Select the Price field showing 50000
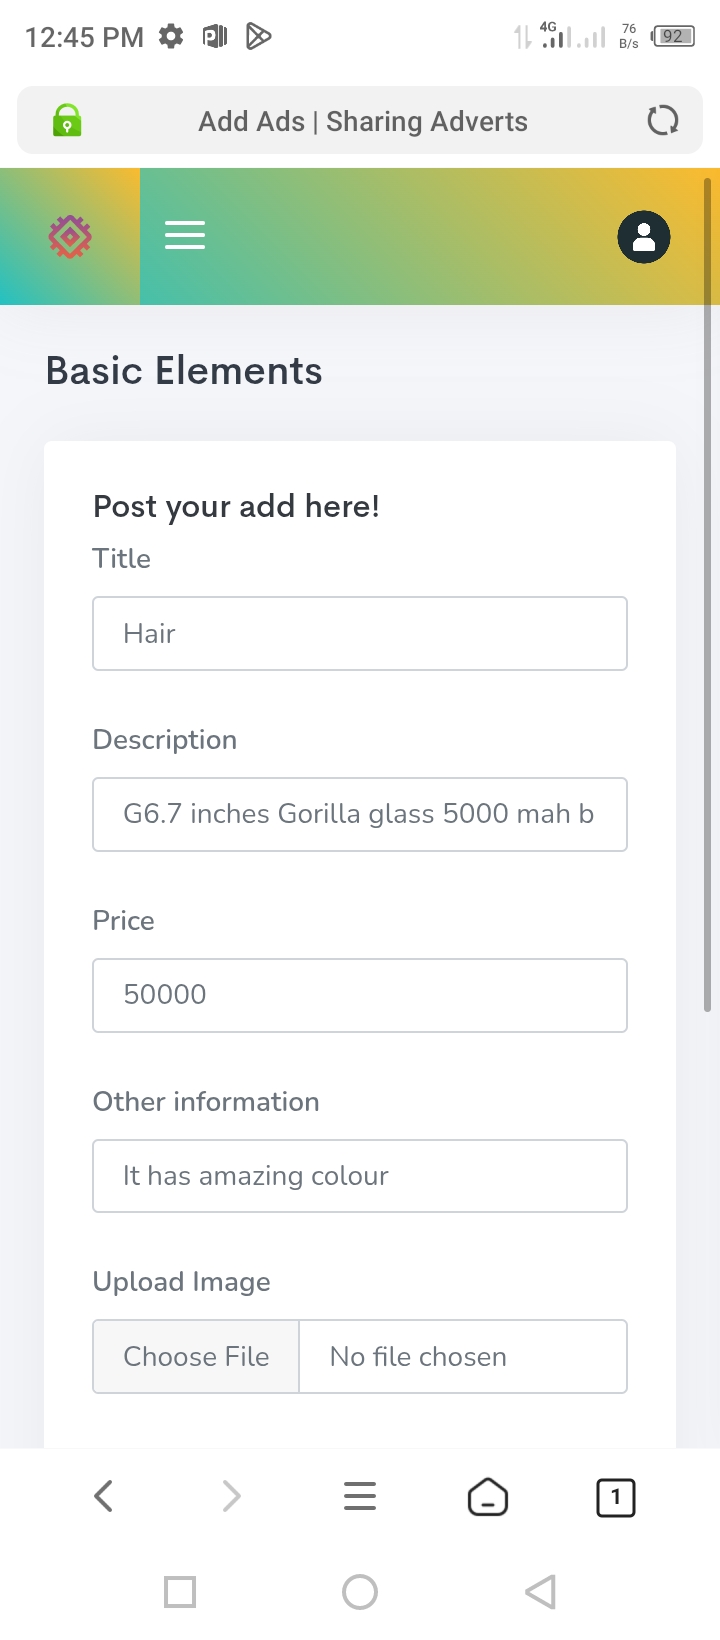The image size is (720, 1640). click(360, 996)
